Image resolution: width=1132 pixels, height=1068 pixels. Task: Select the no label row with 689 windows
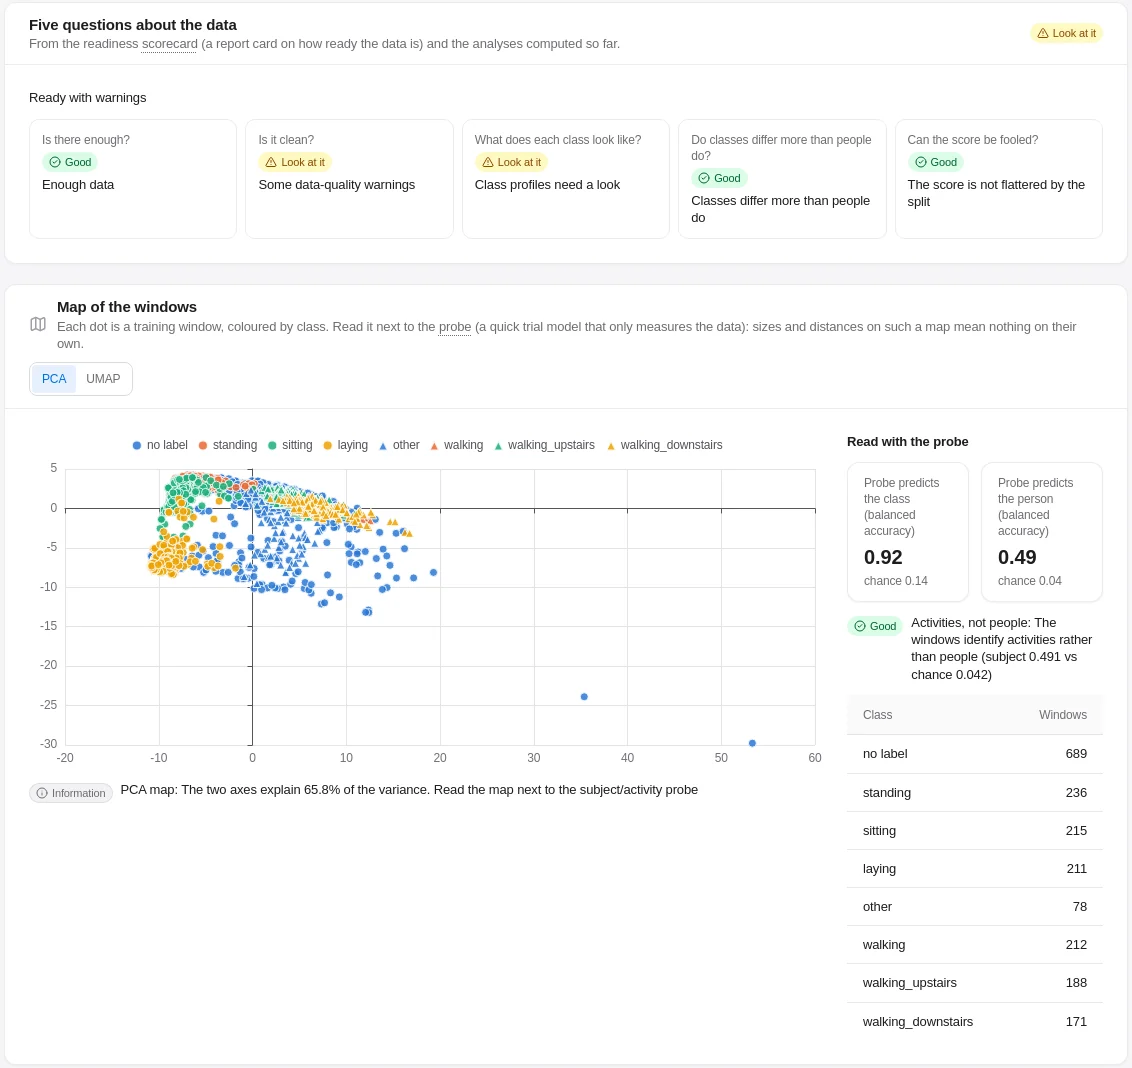coord(975,754)
